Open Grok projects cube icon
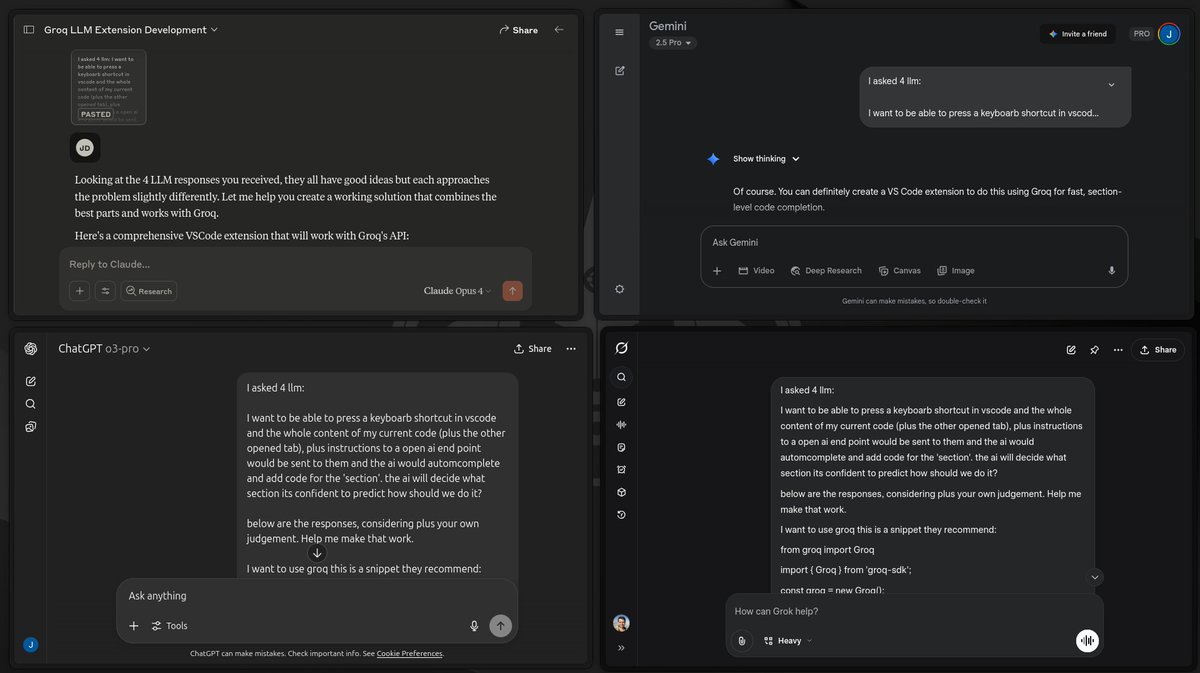This screenshot has height=673, width=1200. coord(621,492)
